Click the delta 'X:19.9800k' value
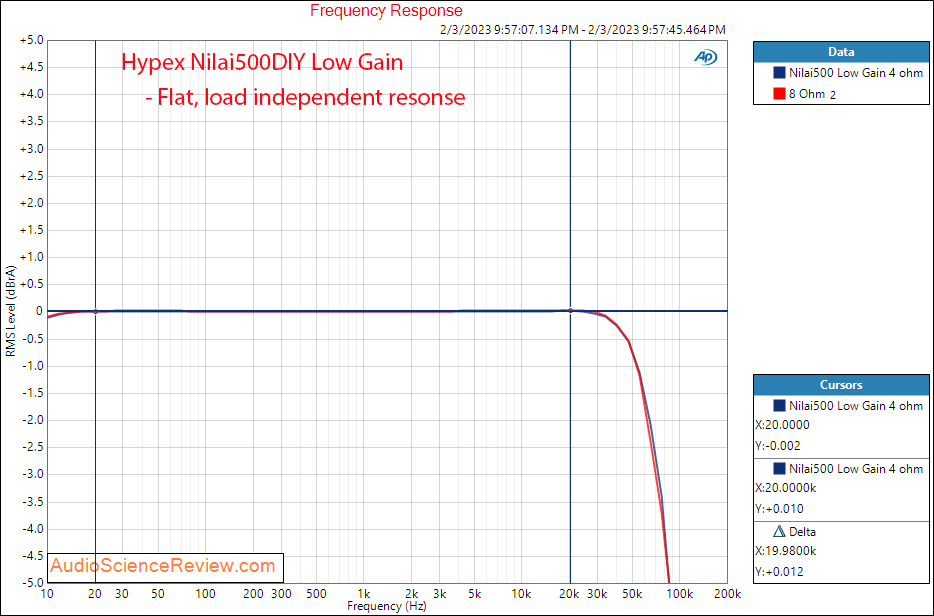 (x=786, y=551)
